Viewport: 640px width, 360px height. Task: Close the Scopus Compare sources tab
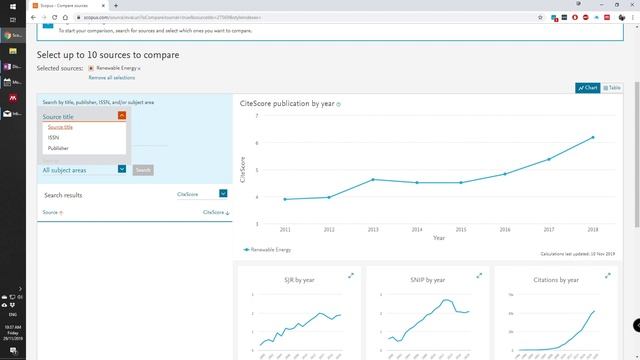click(103, 6)
